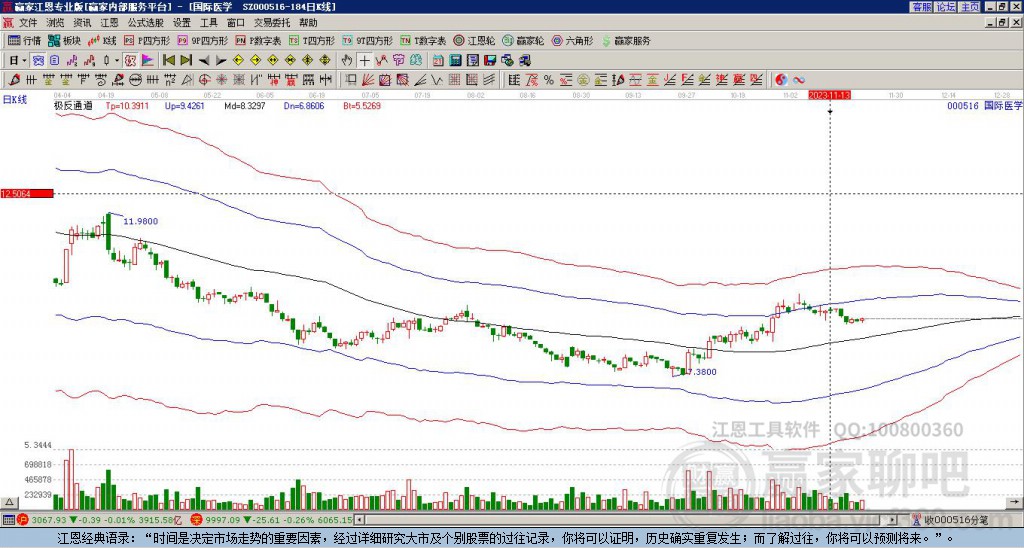Click the up-triangle button at volume pane corner

[9, 502]
